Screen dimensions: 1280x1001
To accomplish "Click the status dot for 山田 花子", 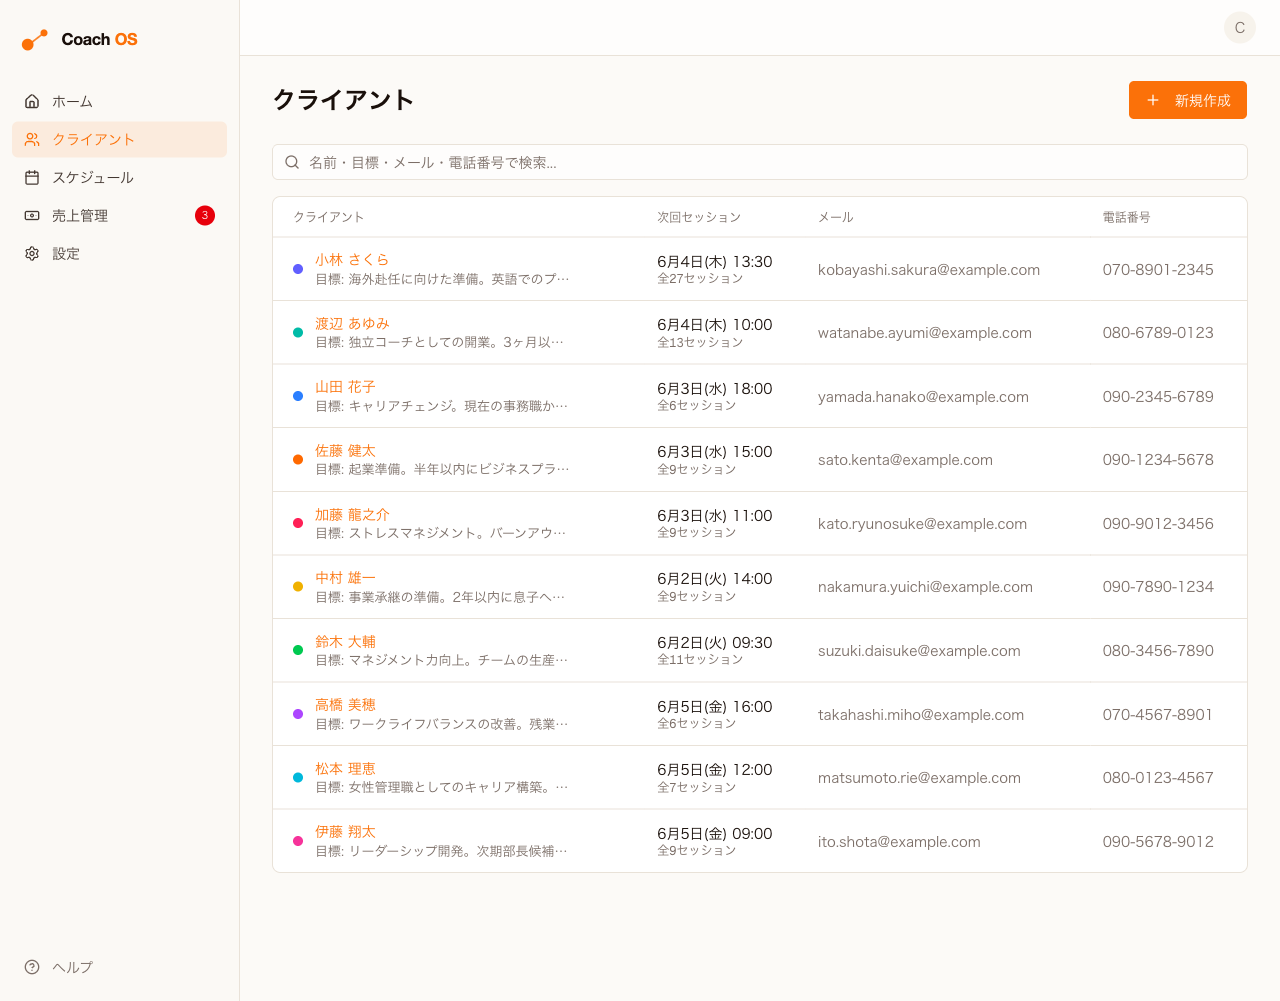I will (298, 396).
